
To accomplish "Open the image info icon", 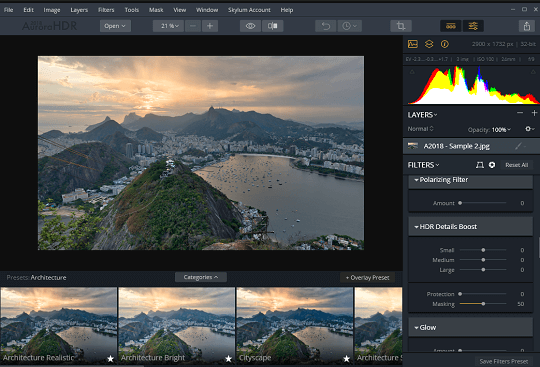I will [x=445, y=44].
